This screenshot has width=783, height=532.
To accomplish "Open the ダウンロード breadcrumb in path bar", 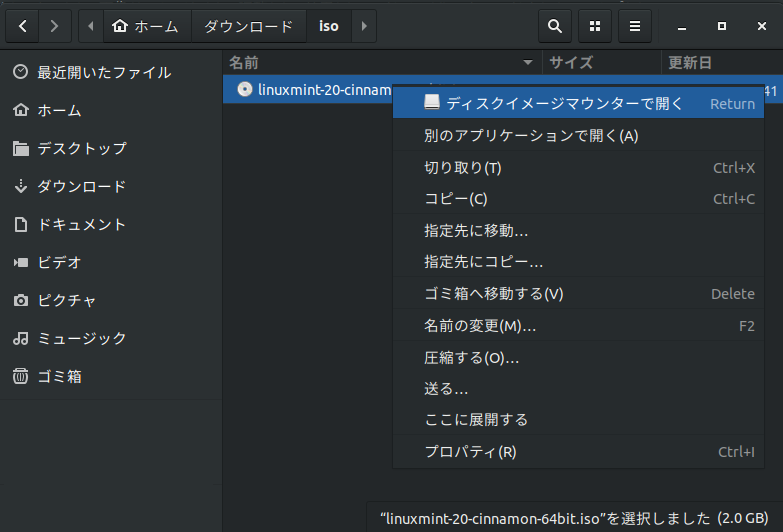I will tap(248, 26).
